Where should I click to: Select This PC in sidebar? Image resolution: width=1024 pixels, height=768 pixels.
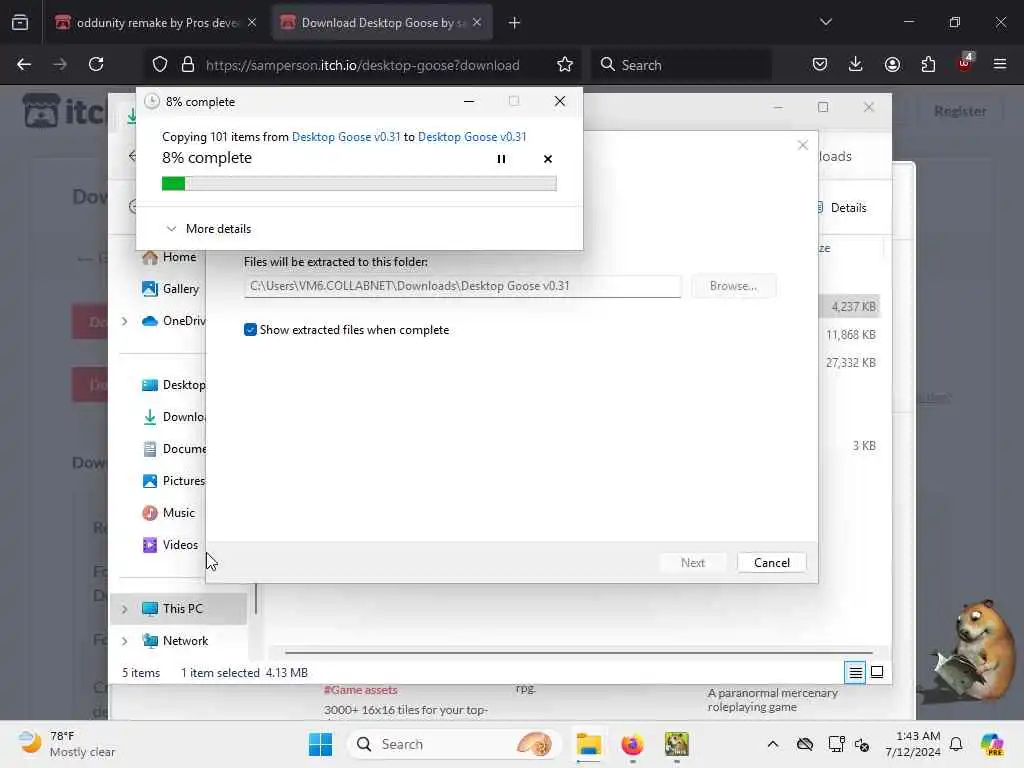click(x=179, y=609)
